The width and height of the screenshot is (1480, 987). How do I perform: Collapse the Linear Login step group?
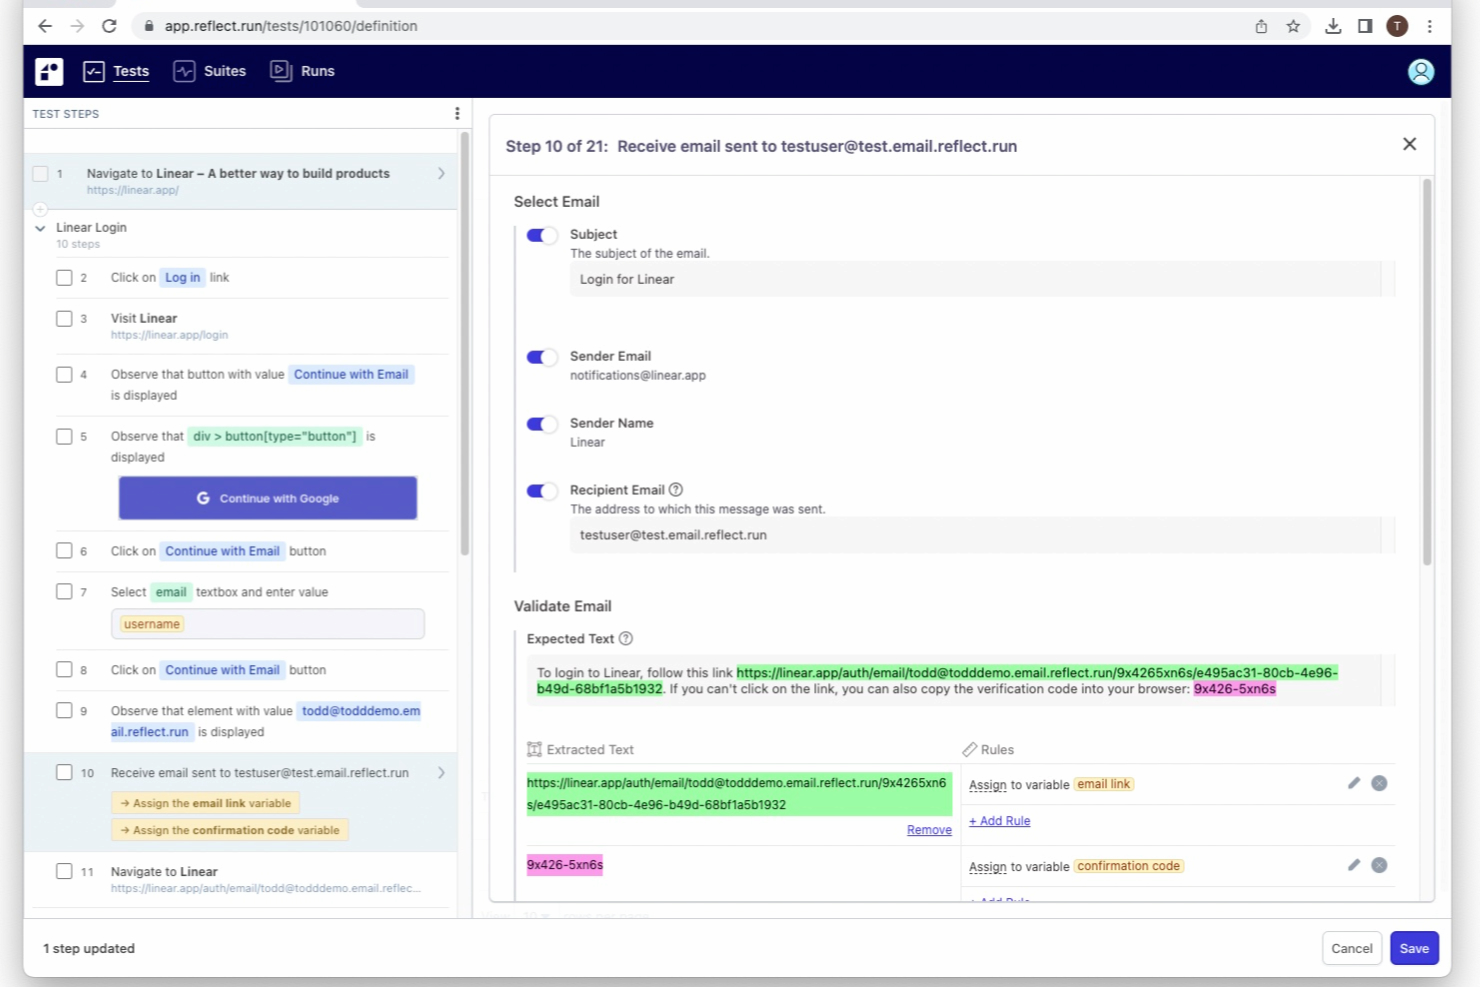(x=40, y=227)
